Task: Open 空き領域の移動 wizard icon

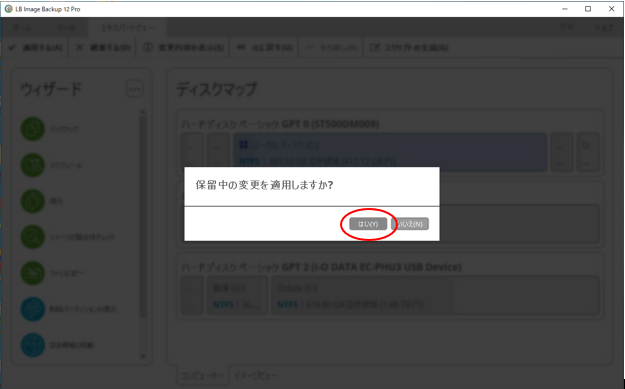Action: click(x=33, y=345)
